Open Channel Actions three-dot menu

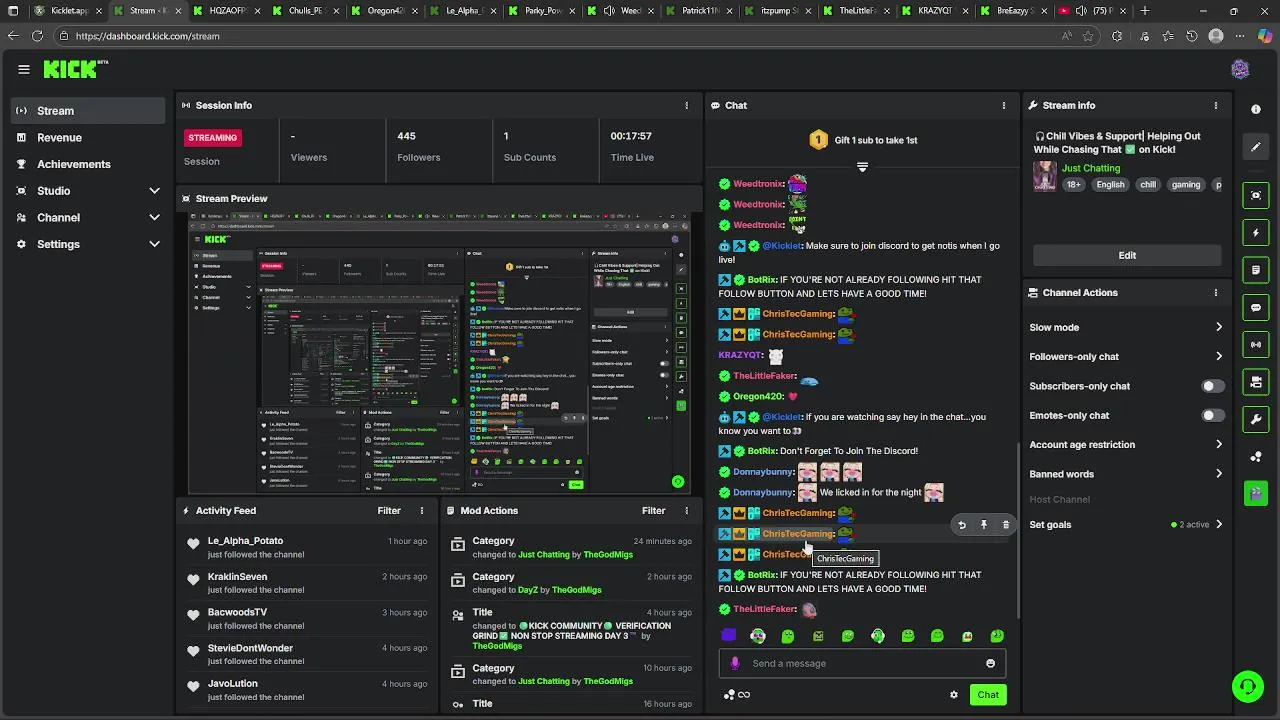pyautogui.click(x=1216, y=293)
